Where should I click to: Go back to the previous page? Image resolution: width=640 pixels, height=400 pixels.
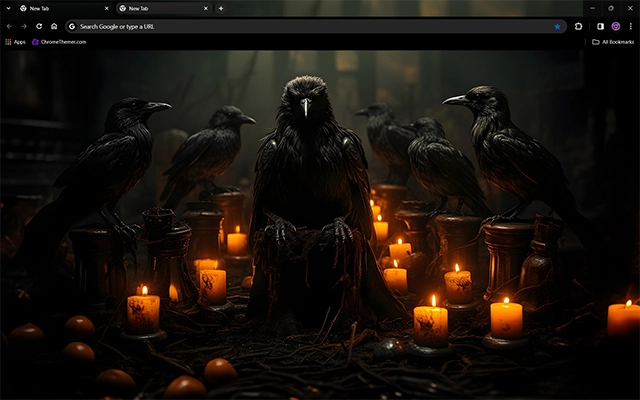(9, 27)
